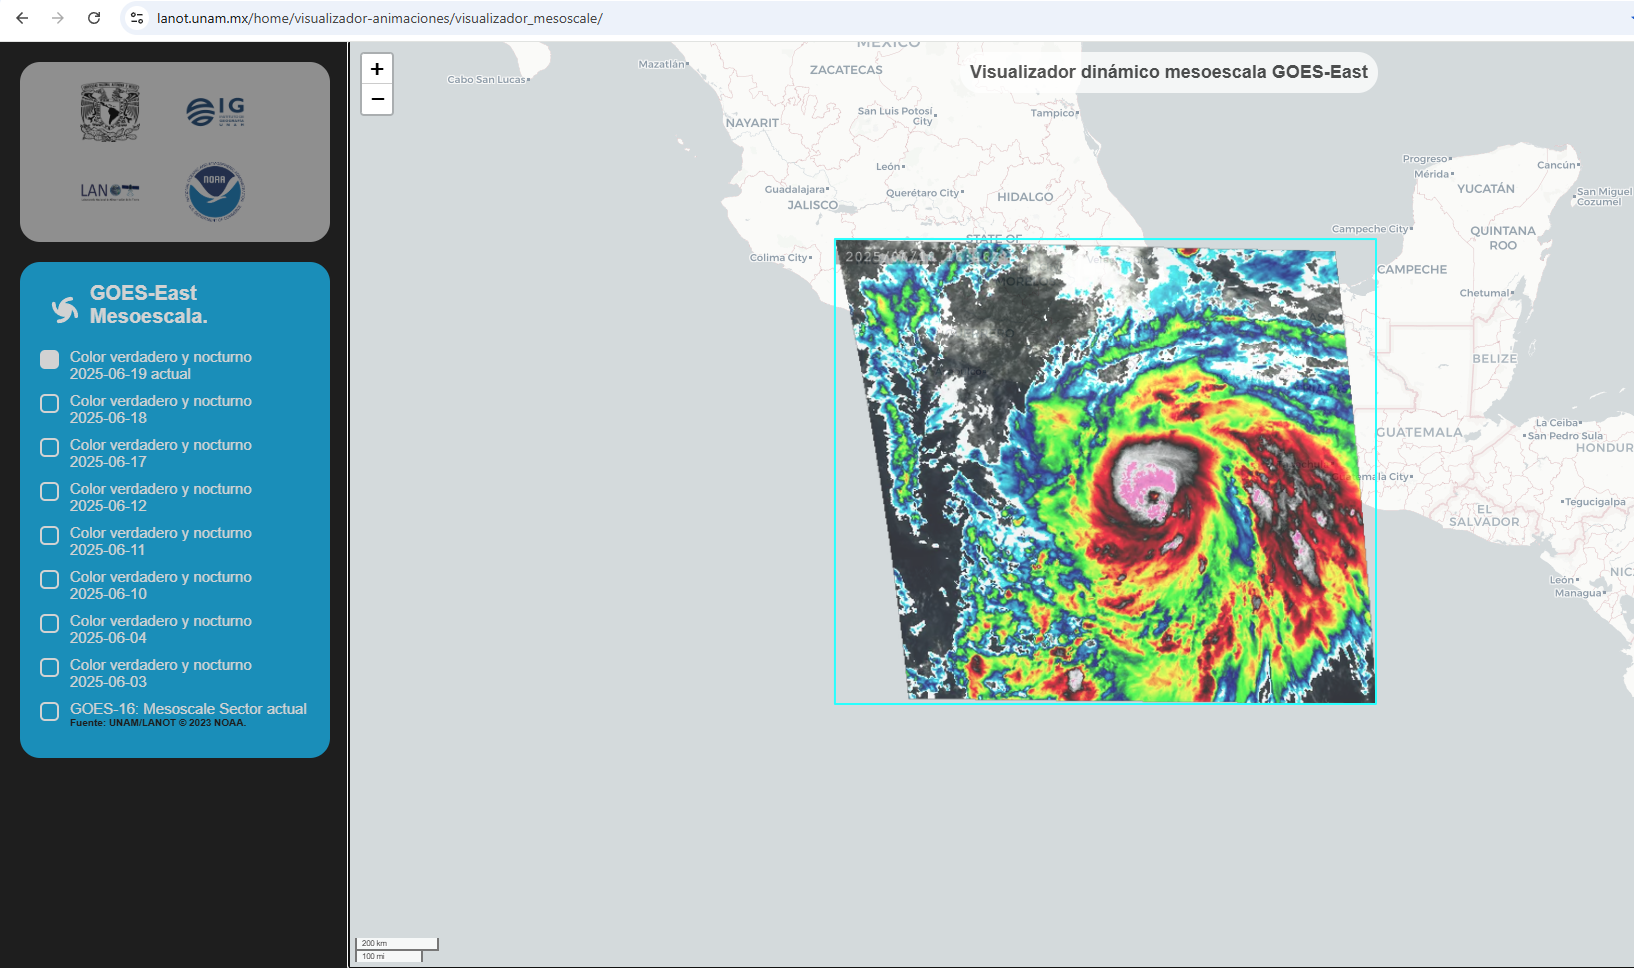Click label 'Color verdadero y nocturno 2025-06-18'

pyautogui.click(x=160, y=409)
